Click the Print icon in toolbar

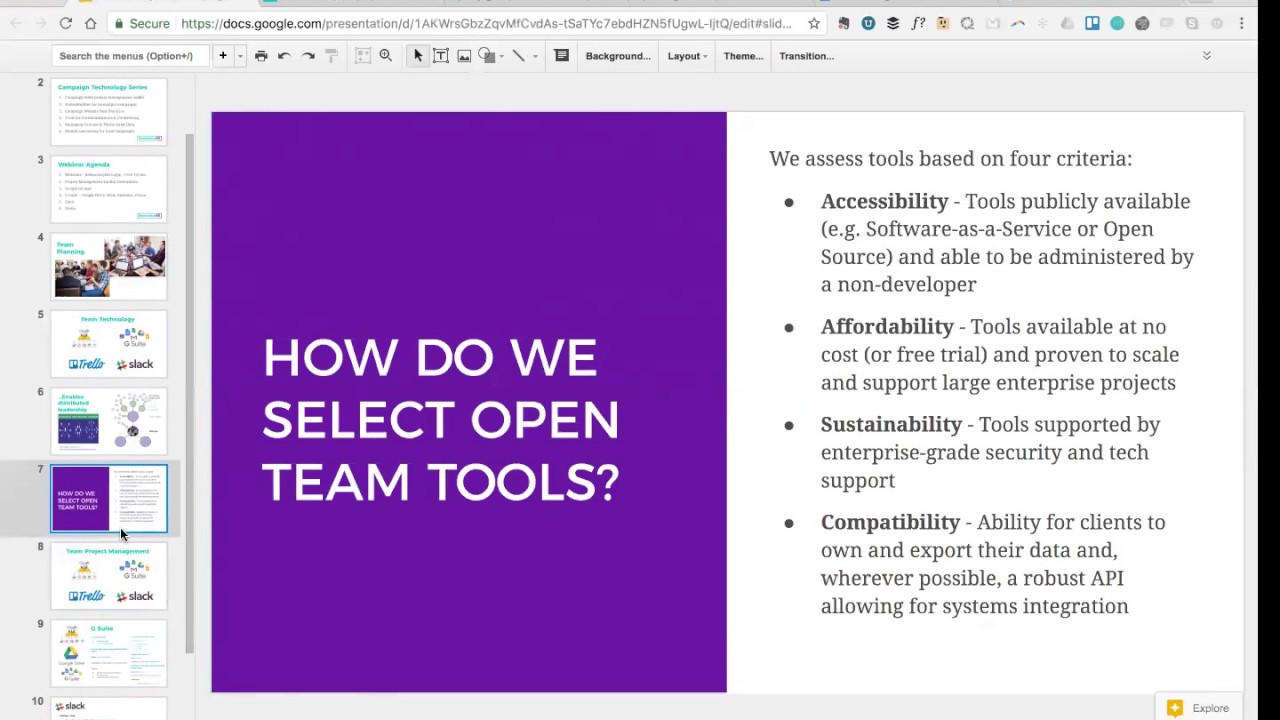click(261, 56)
